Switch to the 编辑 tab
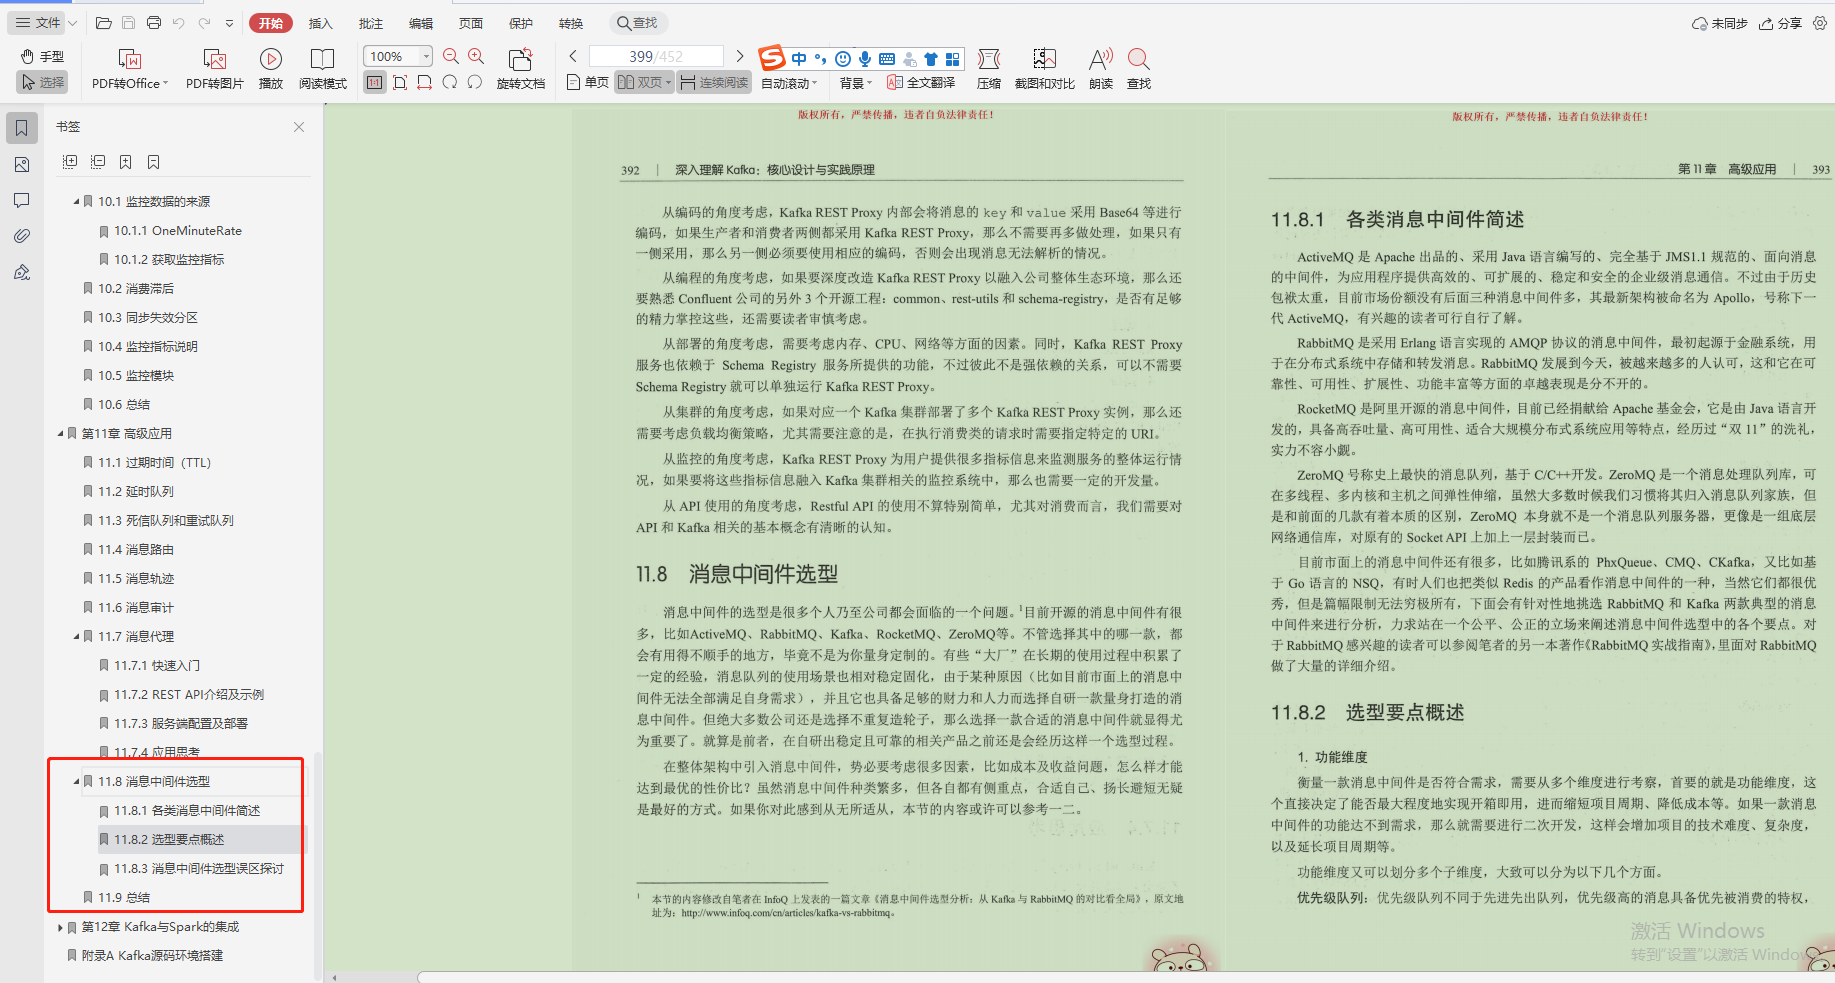Viewport: 1835px width, 983px height. pyautogui.click(x=421, y=23)
